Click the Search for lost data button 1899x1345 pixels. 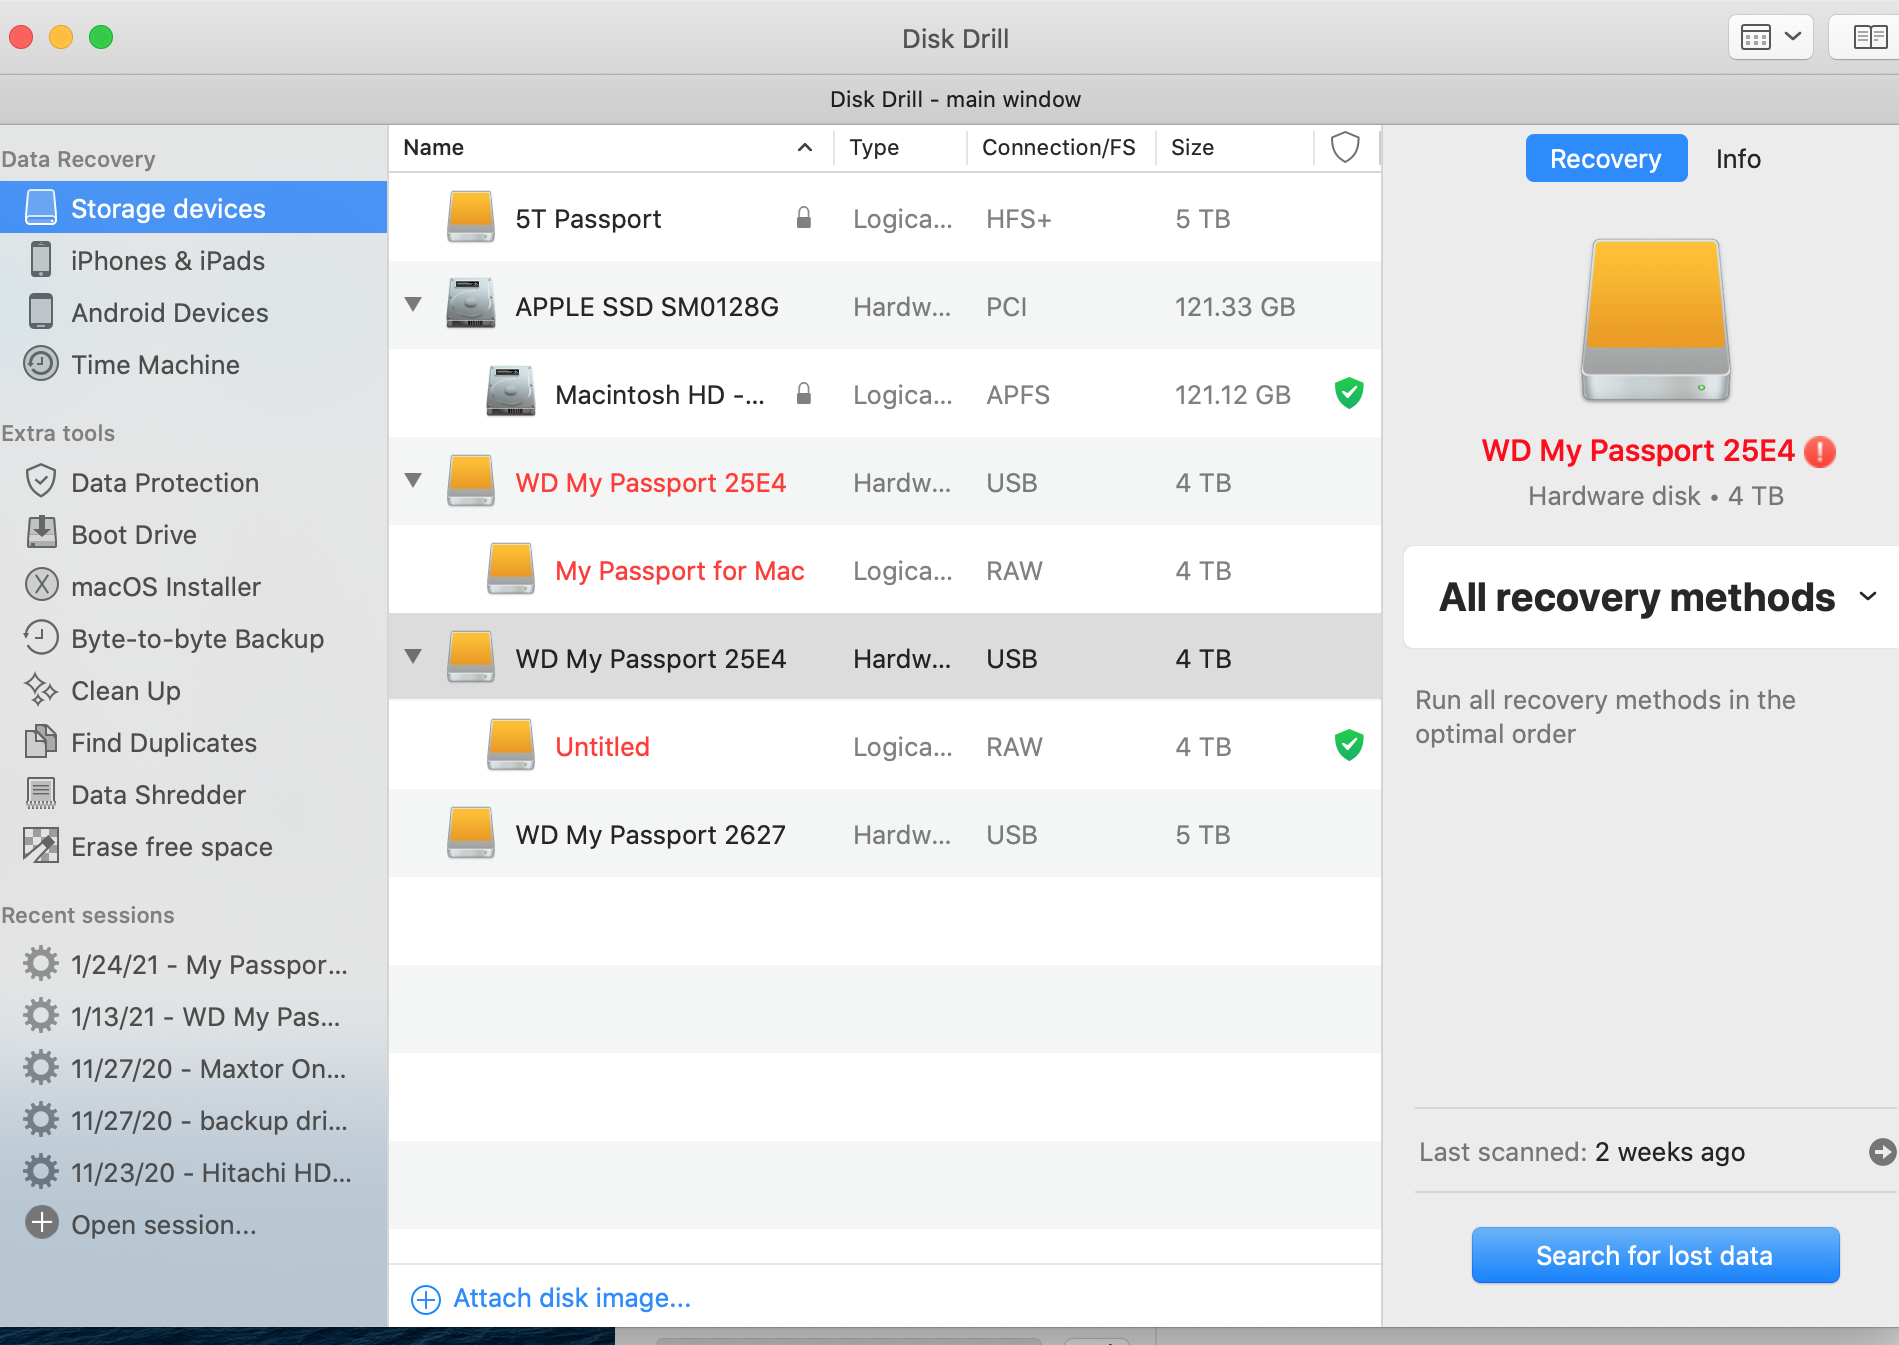[x=1655, y=1255]
